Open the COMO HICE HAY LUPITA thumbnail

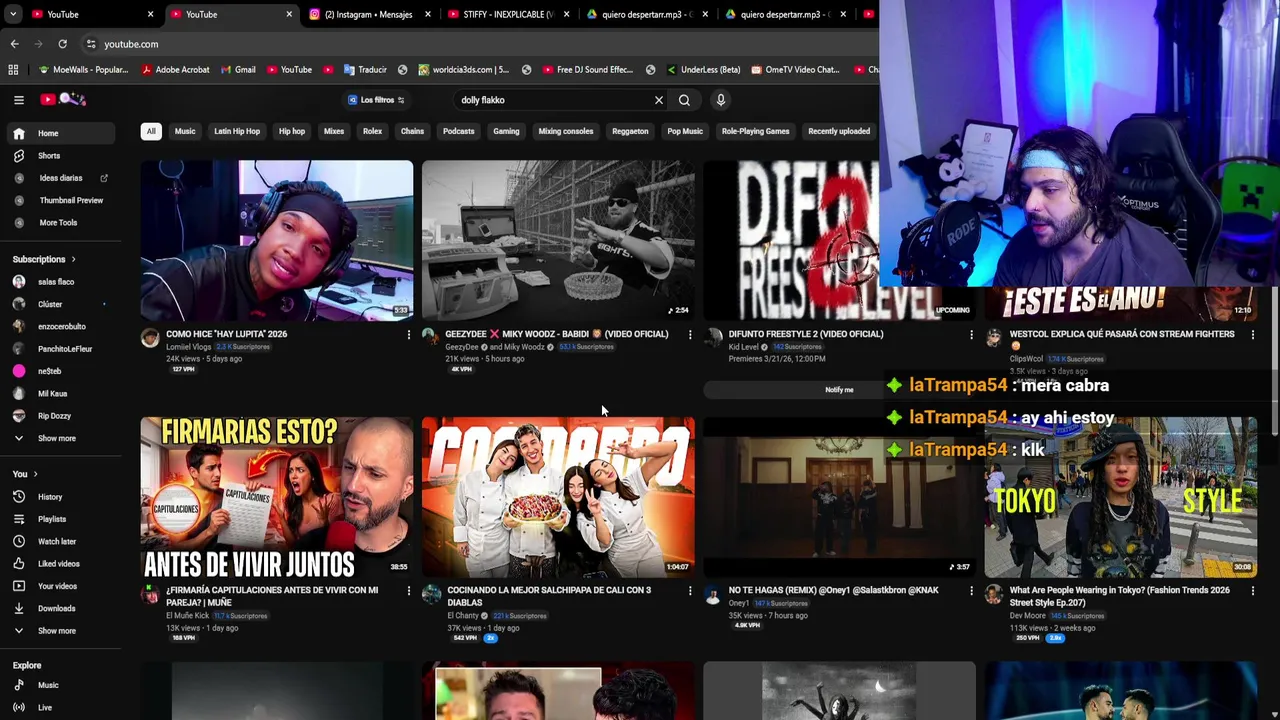point(277,240)
